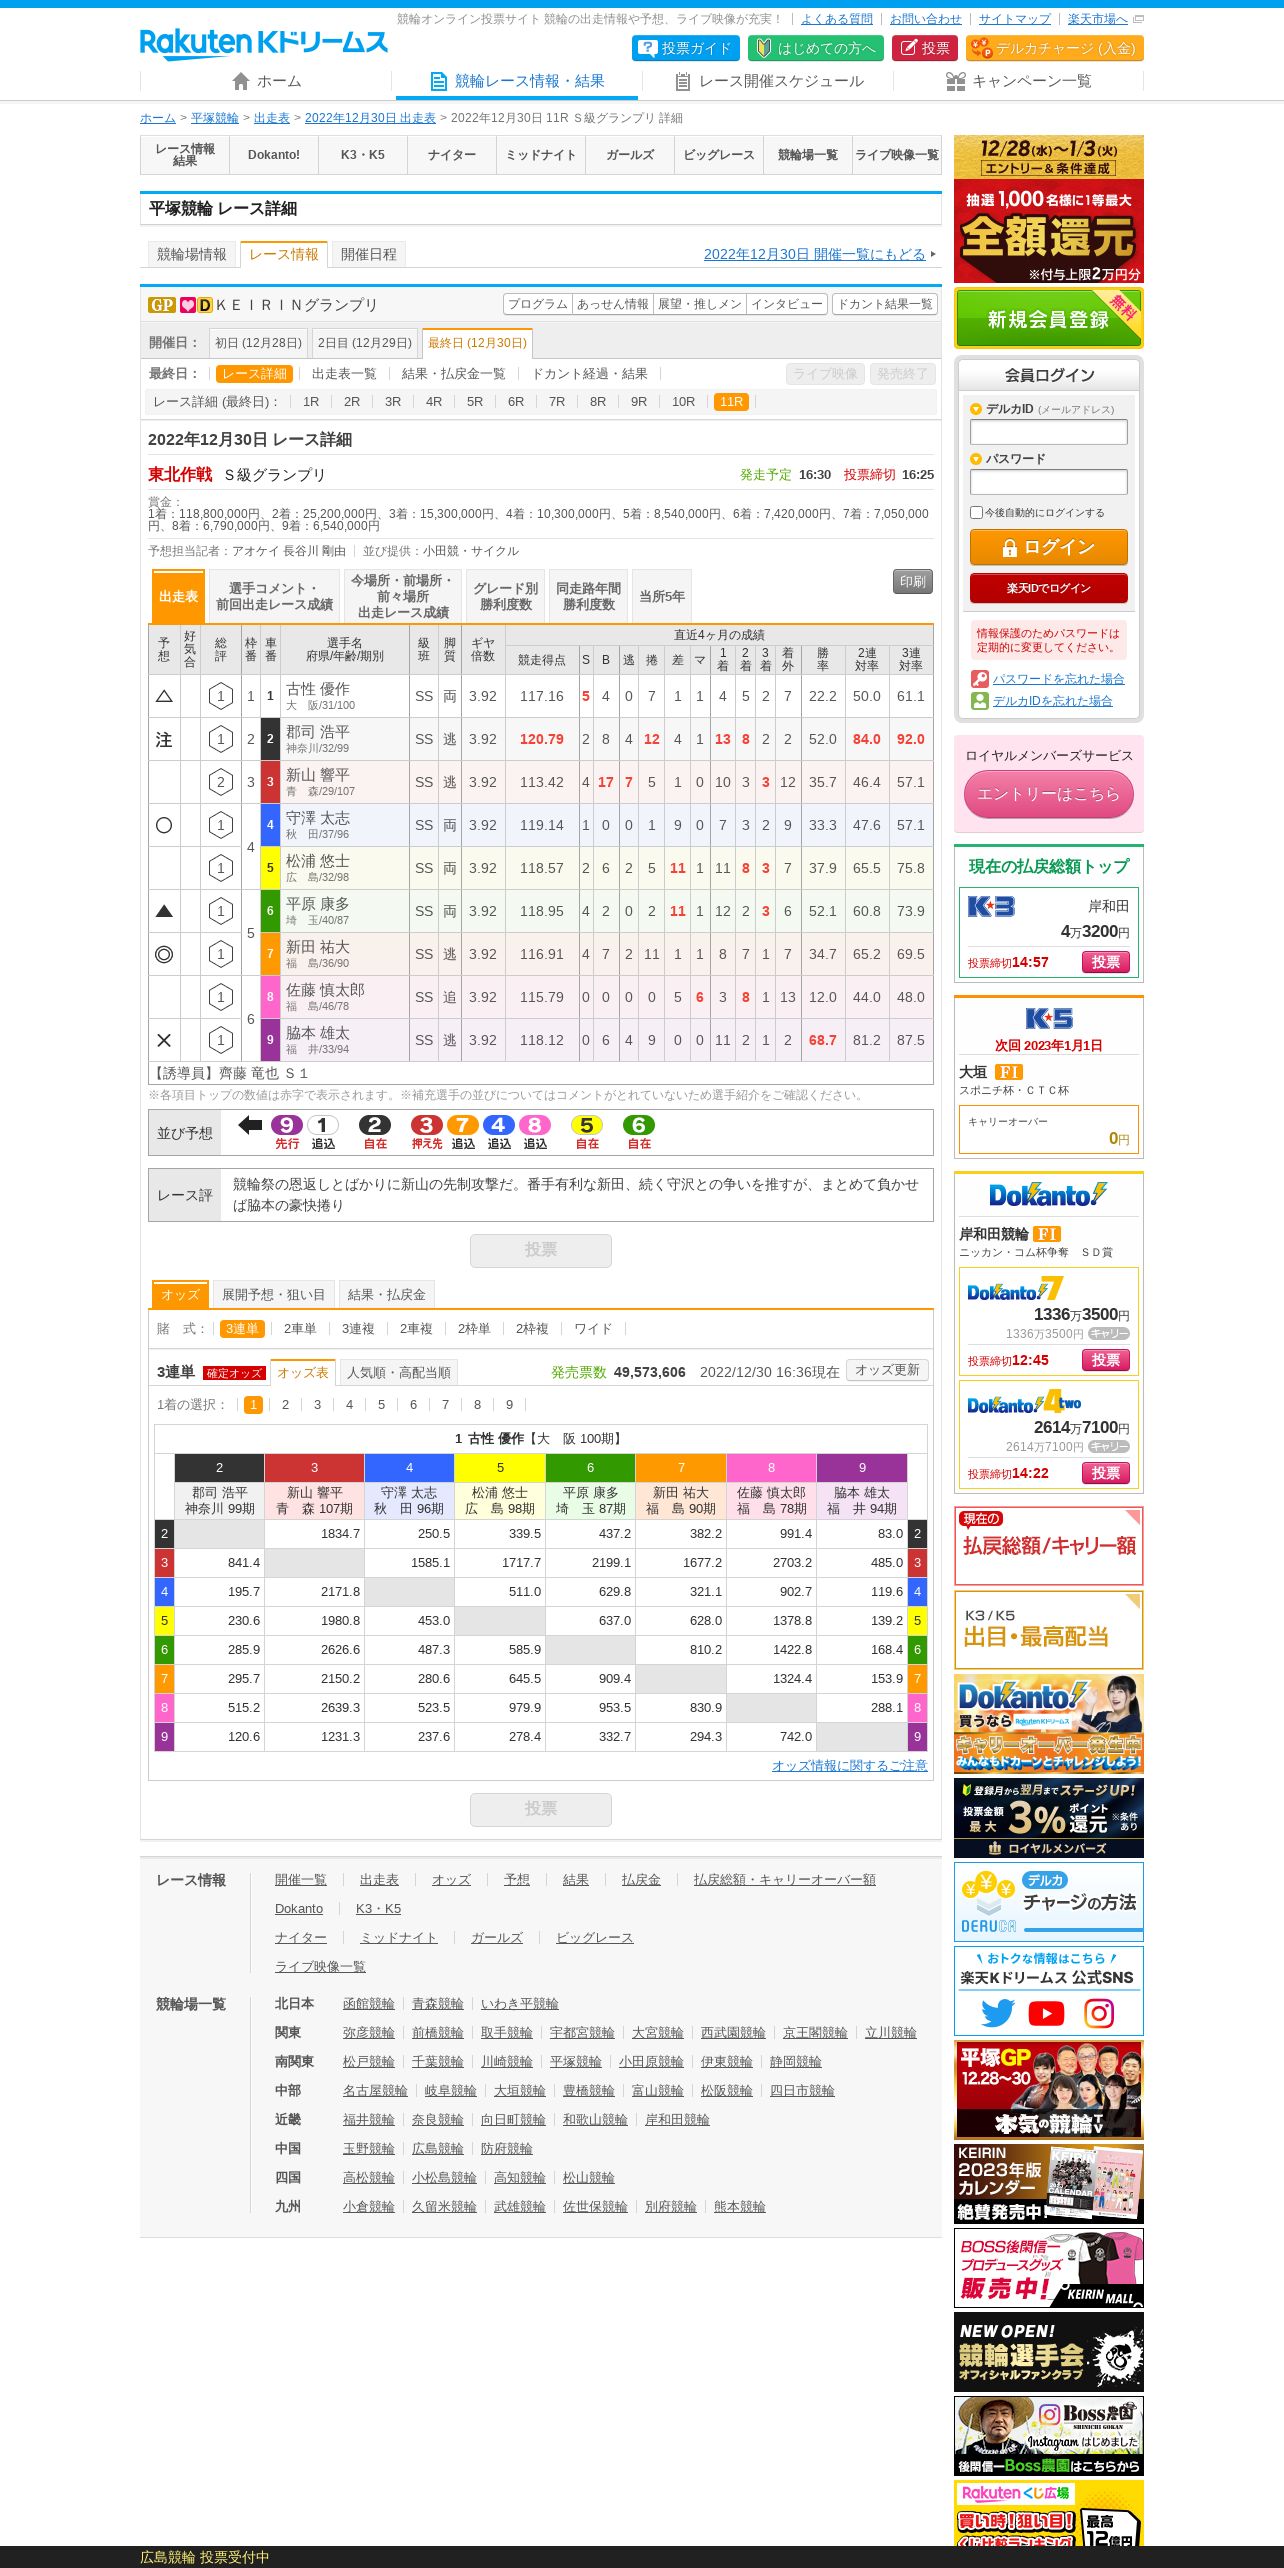Click rider number 9 in 並び予想
The image size is (1284, 2568).
(x=287, y=1125)
